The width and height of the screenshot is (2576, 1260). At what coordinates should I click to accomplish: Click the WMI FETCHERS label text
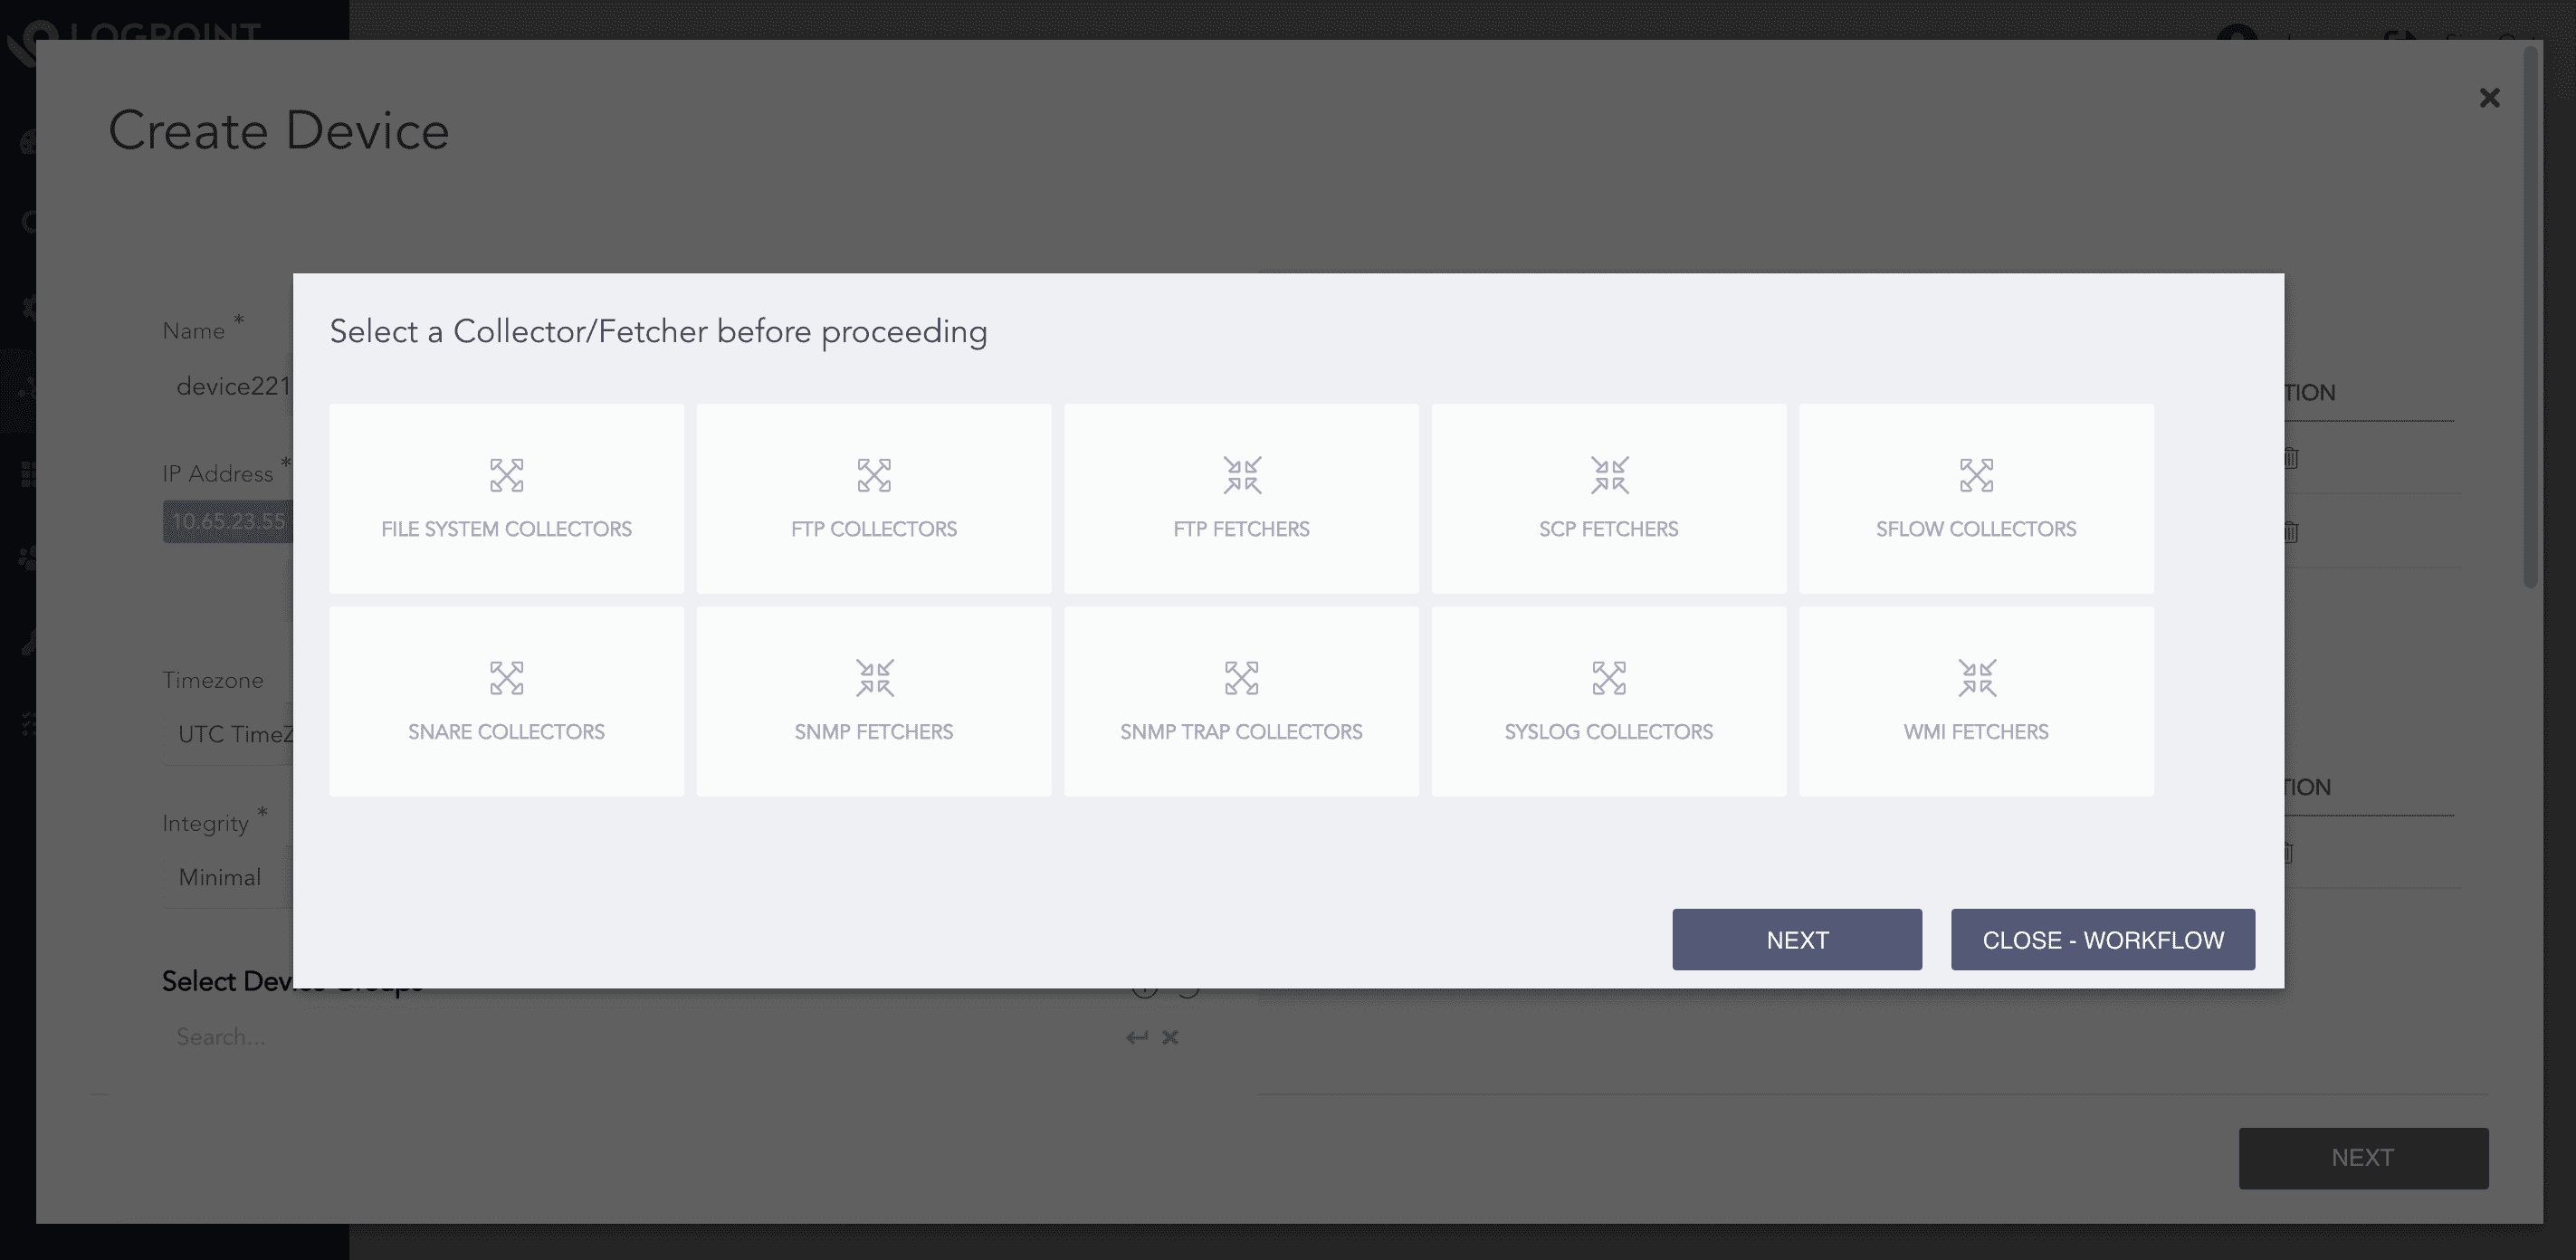click(x=1976, y=732)
